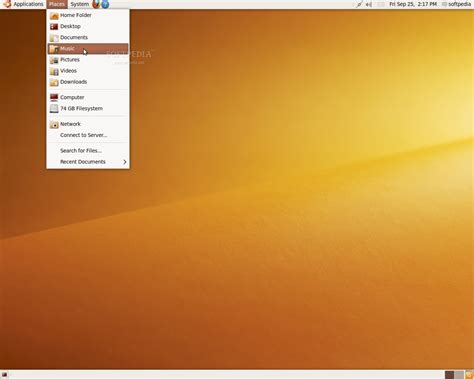Open the help icon in the top panel
Image resolution: width=474 pixels, height=379 pixels.
click(x=105, y=4)
